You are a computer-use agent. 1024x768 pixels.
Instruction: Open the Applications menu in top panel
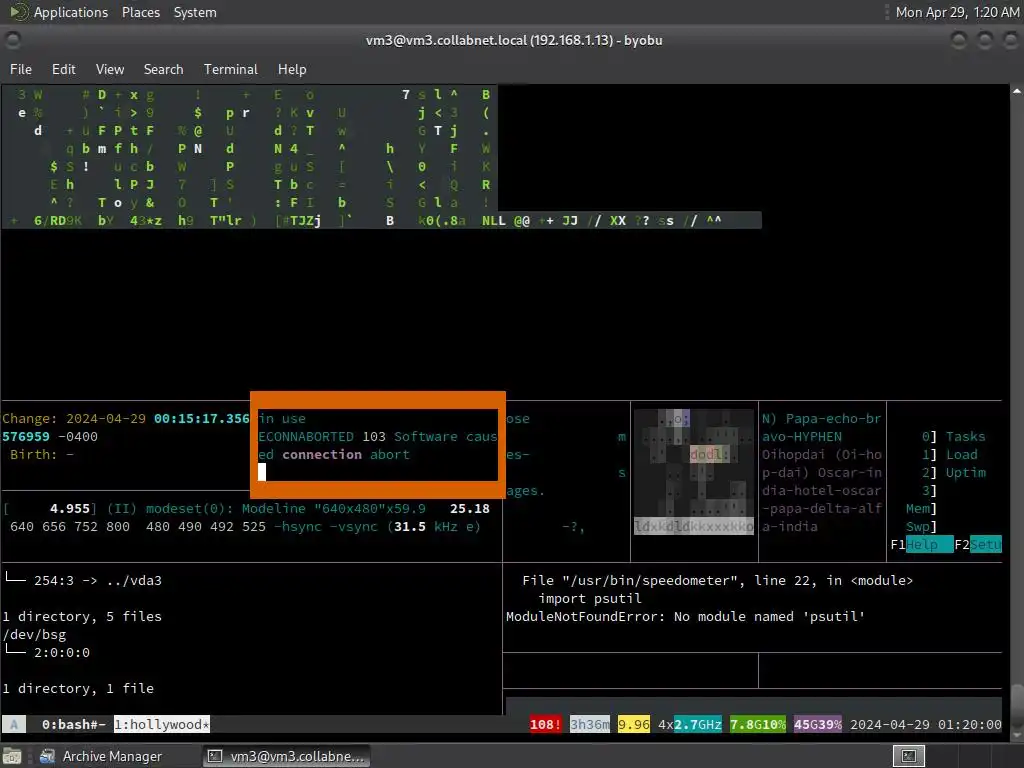point(71,12)
